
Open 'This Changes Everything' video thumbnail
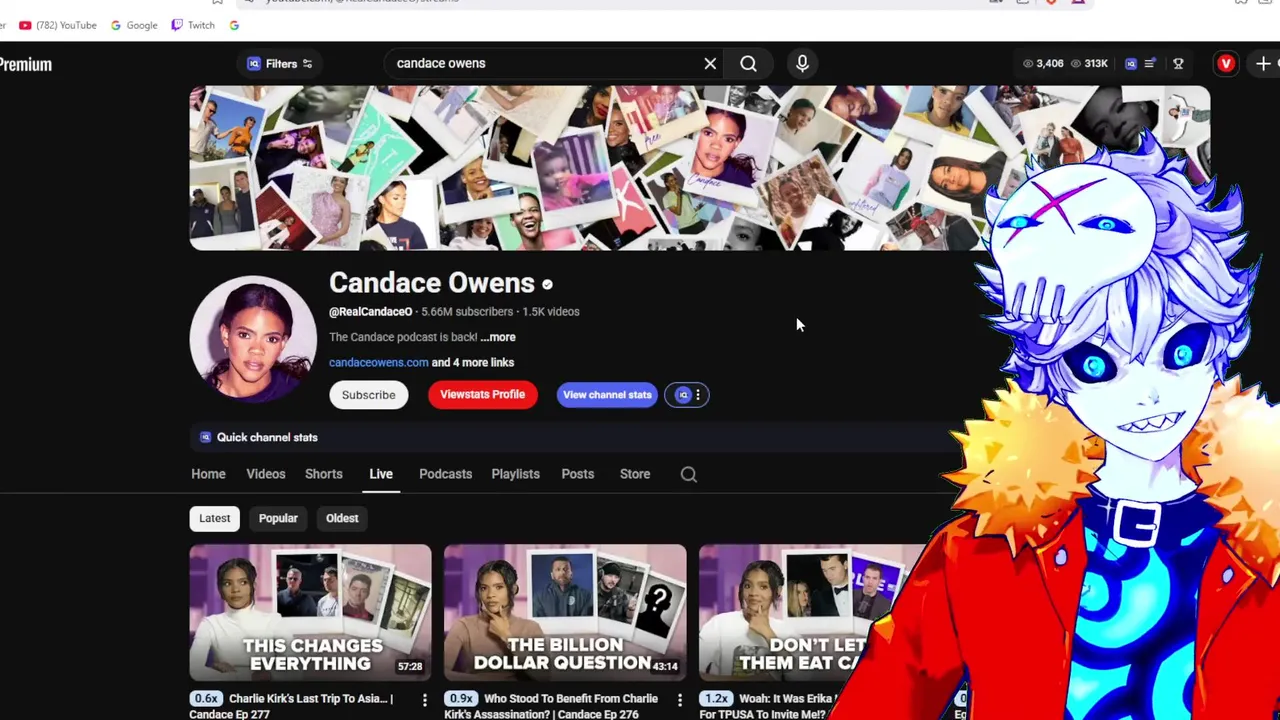click(310, 612)
